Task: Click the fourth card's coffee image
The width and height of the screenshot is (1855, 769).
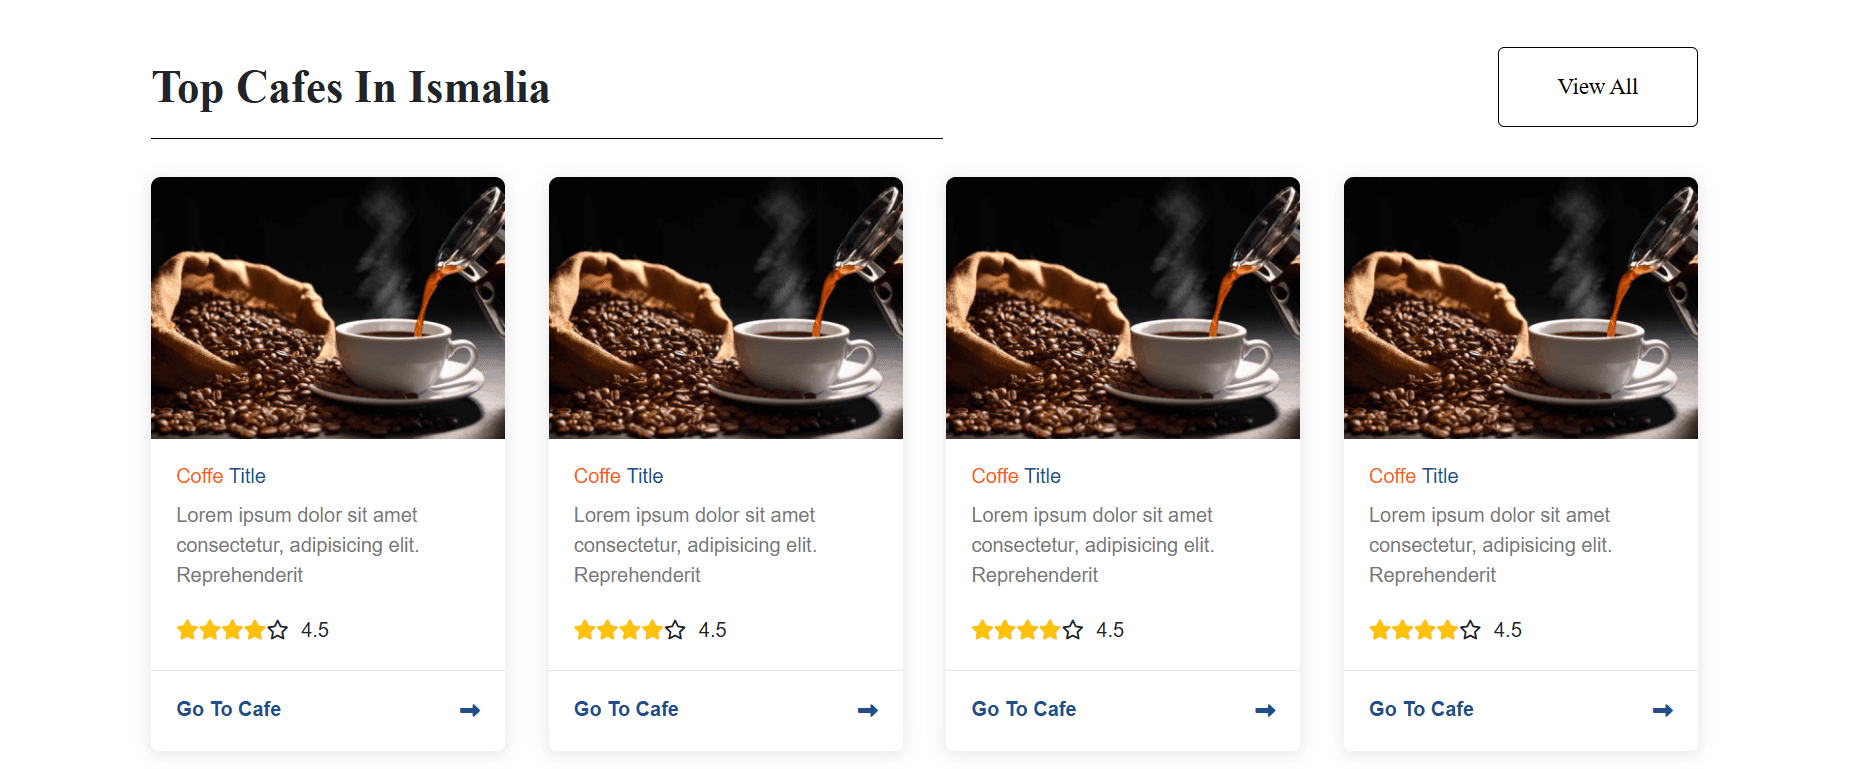Action: coord(1521,308)
